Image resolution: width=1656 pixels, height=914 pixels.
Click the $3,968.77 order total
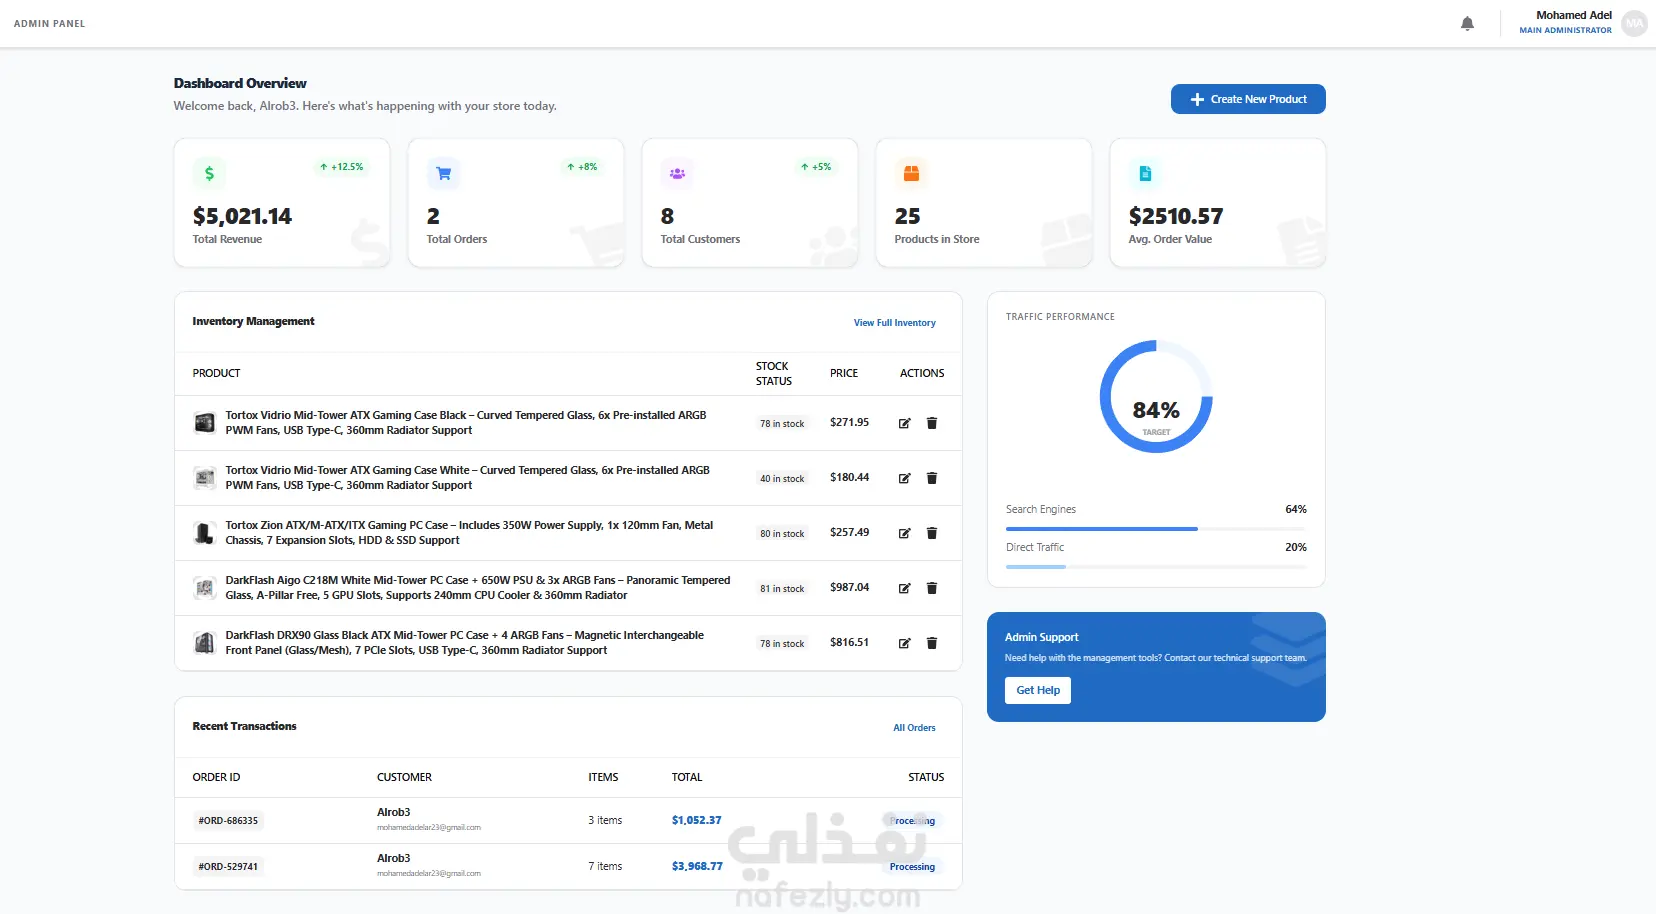tap(697, 866)
